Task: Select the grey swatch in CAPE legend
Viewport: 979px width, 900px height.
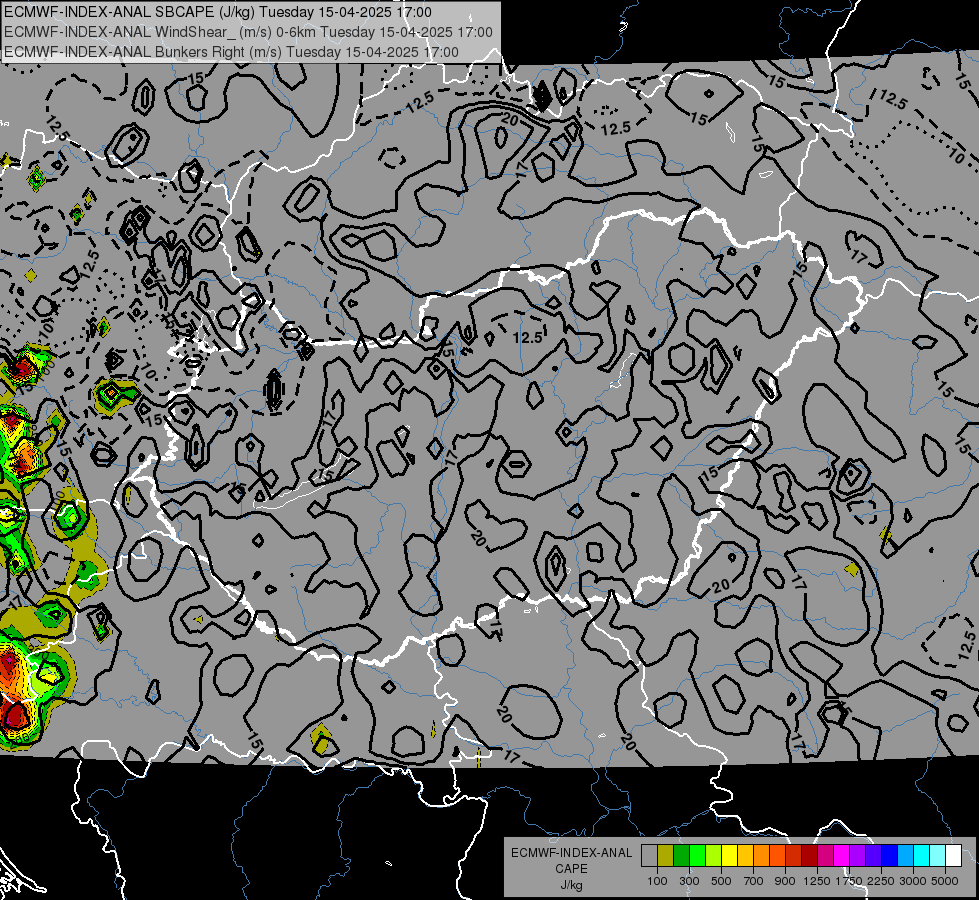Action: pyautogui.click(x=649, y=856)
